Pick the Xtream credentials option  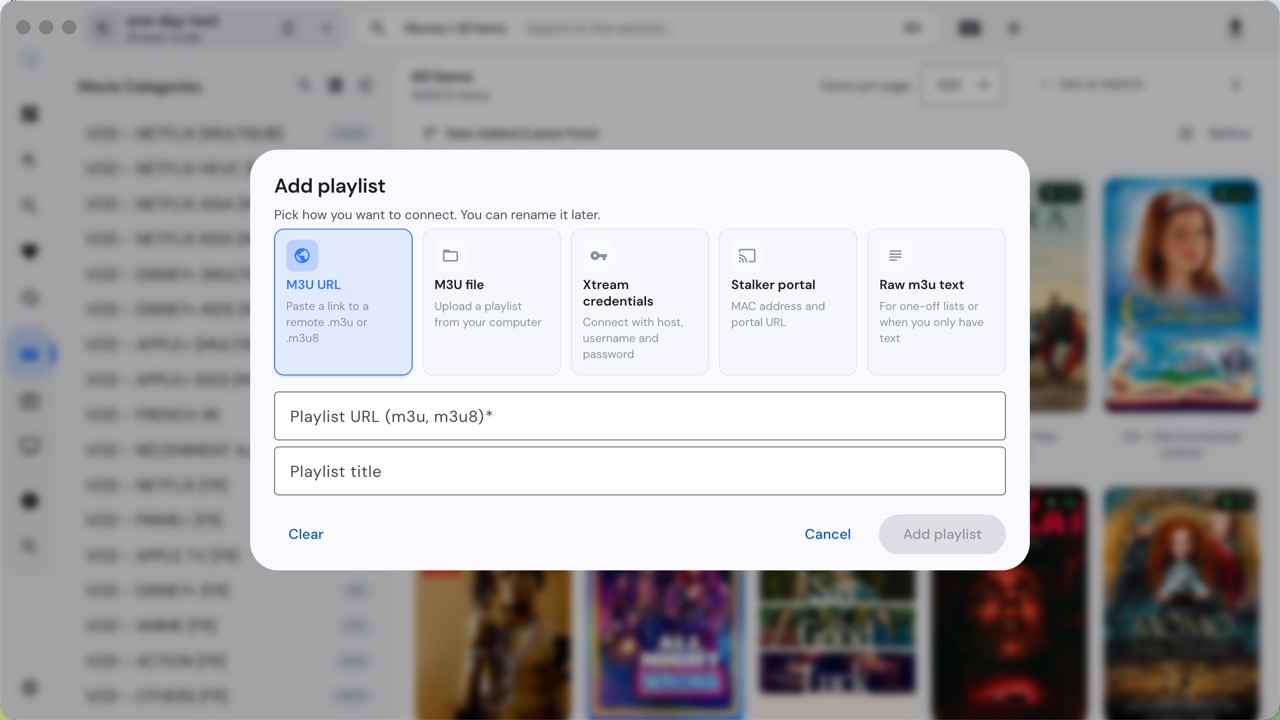(640, 302)
